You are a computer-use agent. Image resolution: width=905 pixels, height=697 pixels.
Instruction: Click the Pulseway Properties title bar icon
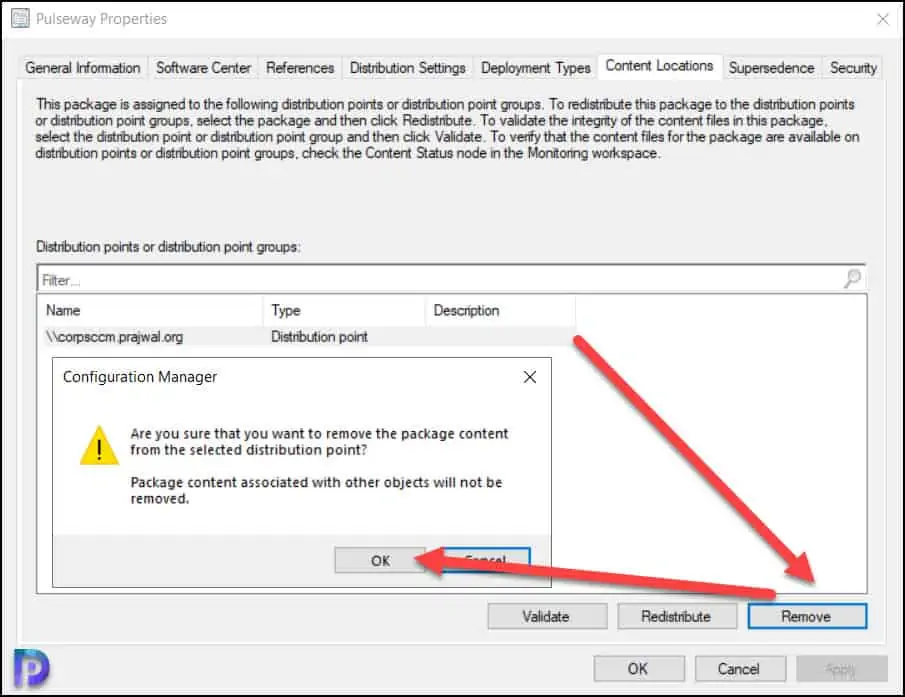pyautogui.click(x=20, y=18)
